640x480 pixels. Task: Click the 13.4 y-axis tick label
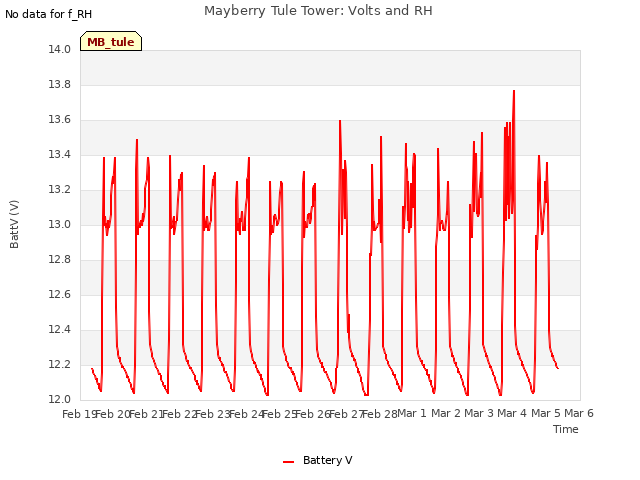(x=60, y=154)
